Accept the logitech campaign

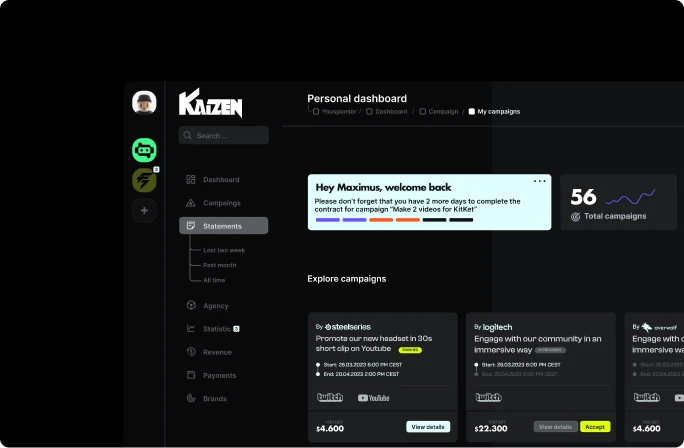point(595,427)
